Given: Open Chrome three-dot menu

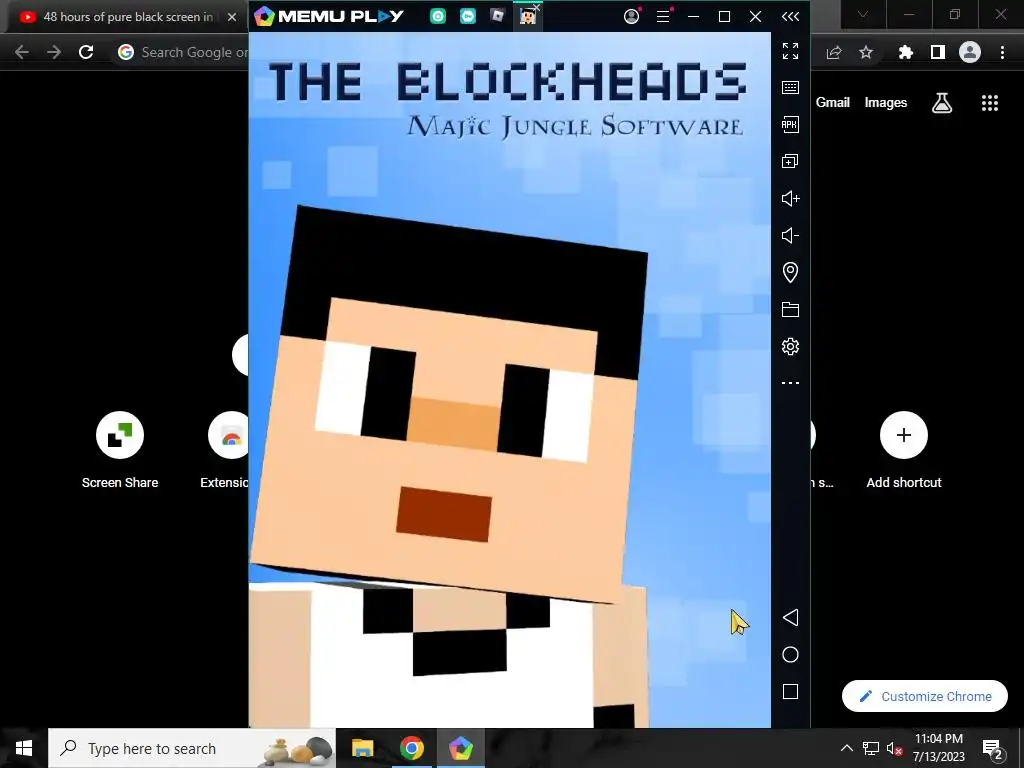Looking at the screenshot, I should pyautogui.click(x=1002, y=52).
